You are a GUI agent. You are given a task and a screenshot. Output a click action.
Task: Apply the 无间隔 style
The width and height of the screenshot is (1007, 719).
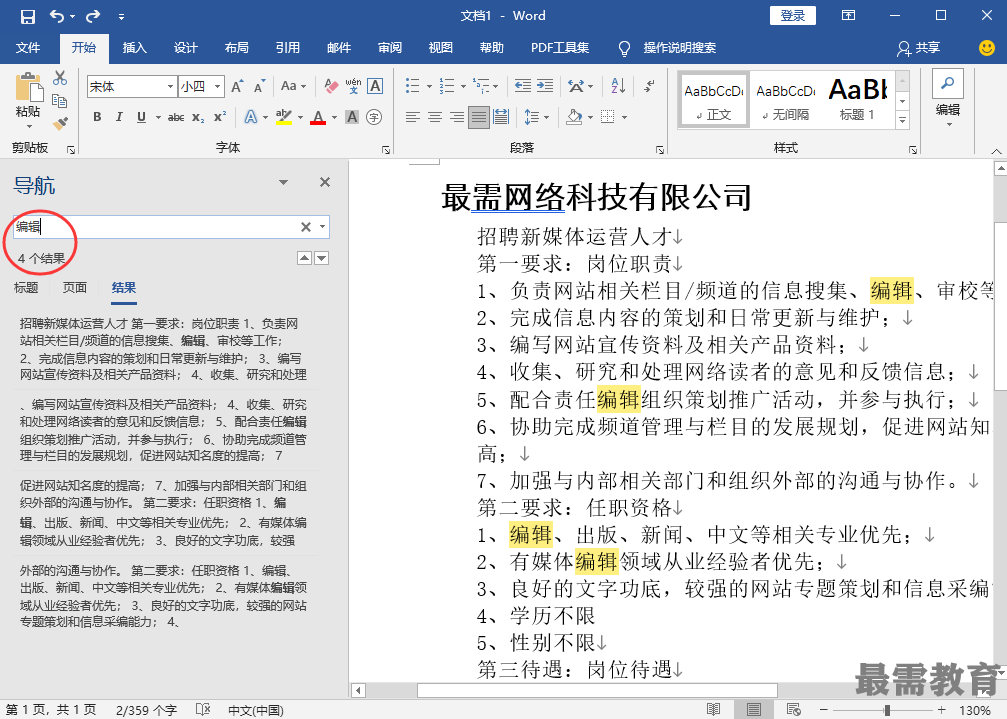tap(785, 100)
